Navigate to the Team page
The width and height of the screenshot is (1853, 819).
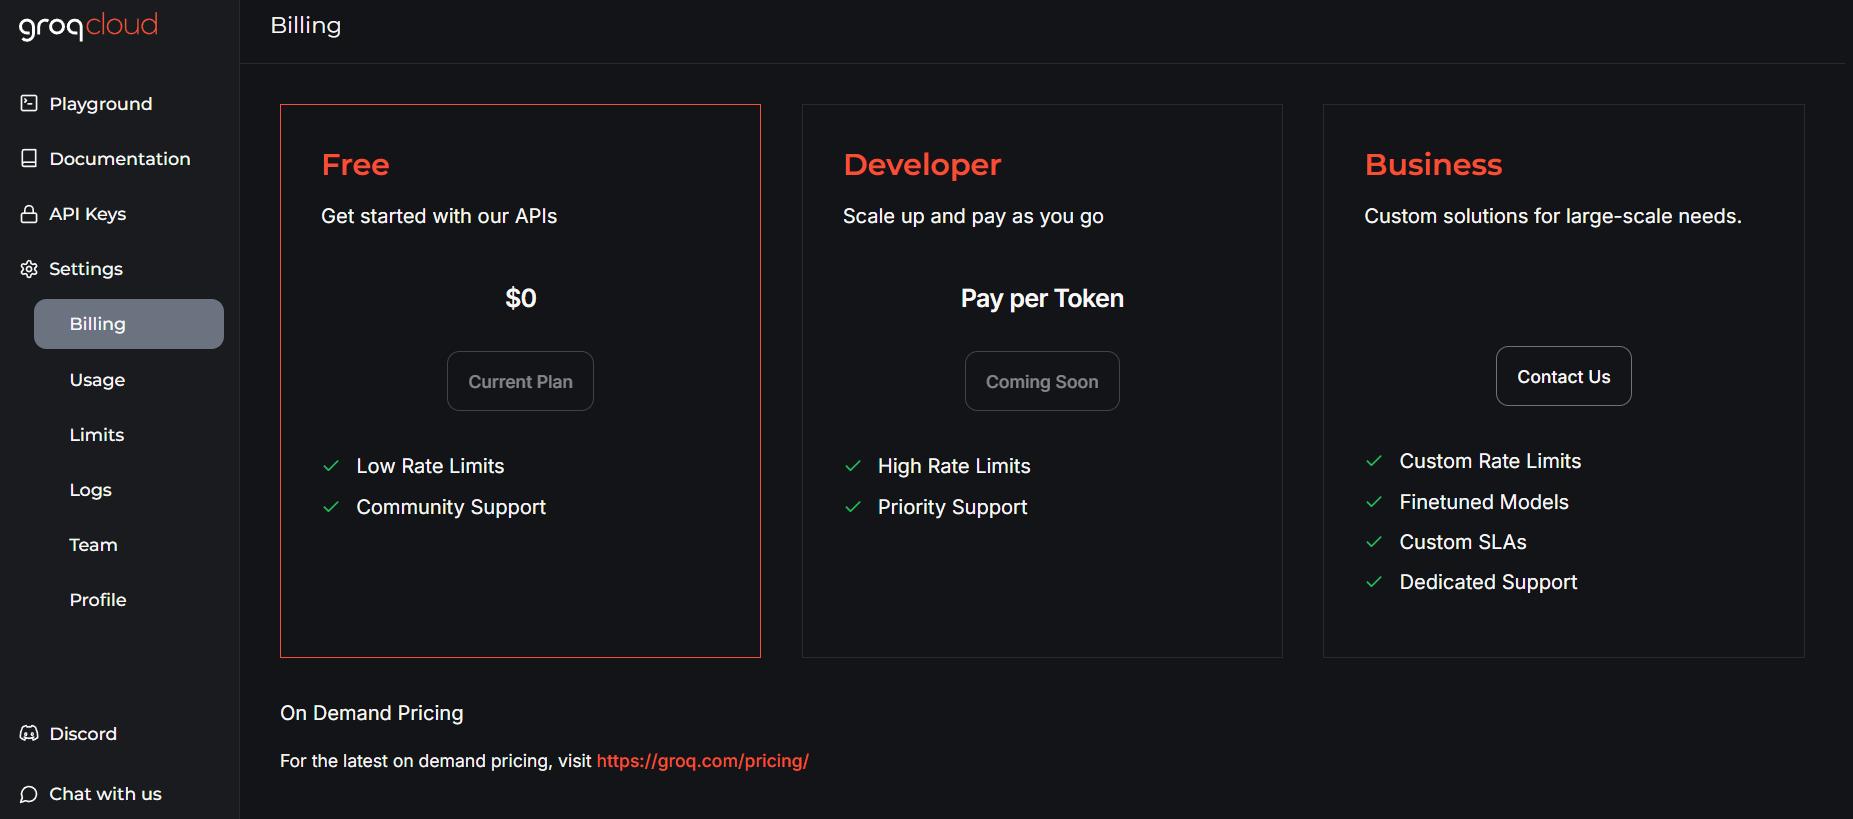93,545
